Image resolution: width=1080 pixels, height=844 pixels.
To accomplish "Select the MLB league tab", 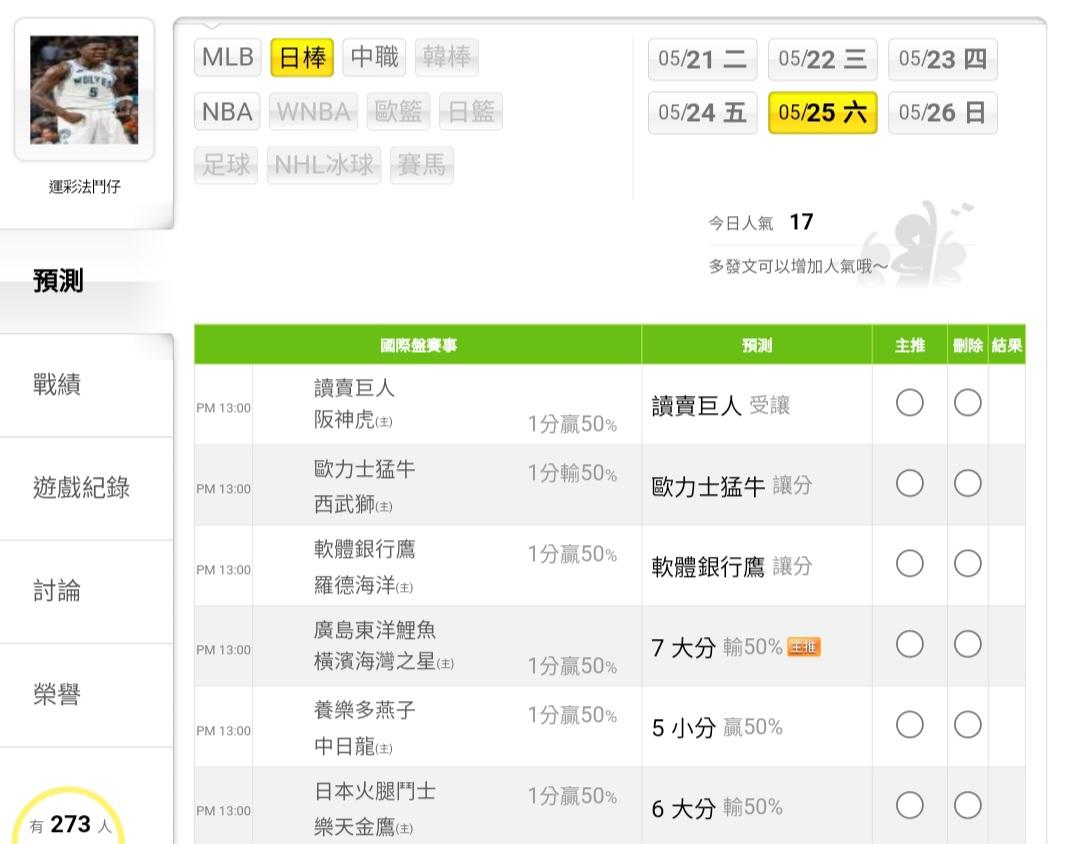I will pyautogui.click(x=228, y=56).
